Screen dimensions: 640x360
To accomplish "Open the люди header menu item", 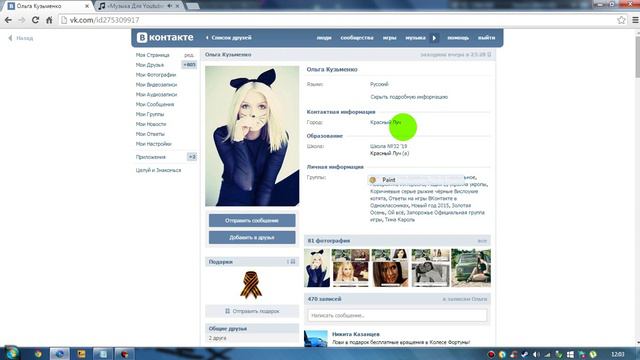I will (324, 38).
